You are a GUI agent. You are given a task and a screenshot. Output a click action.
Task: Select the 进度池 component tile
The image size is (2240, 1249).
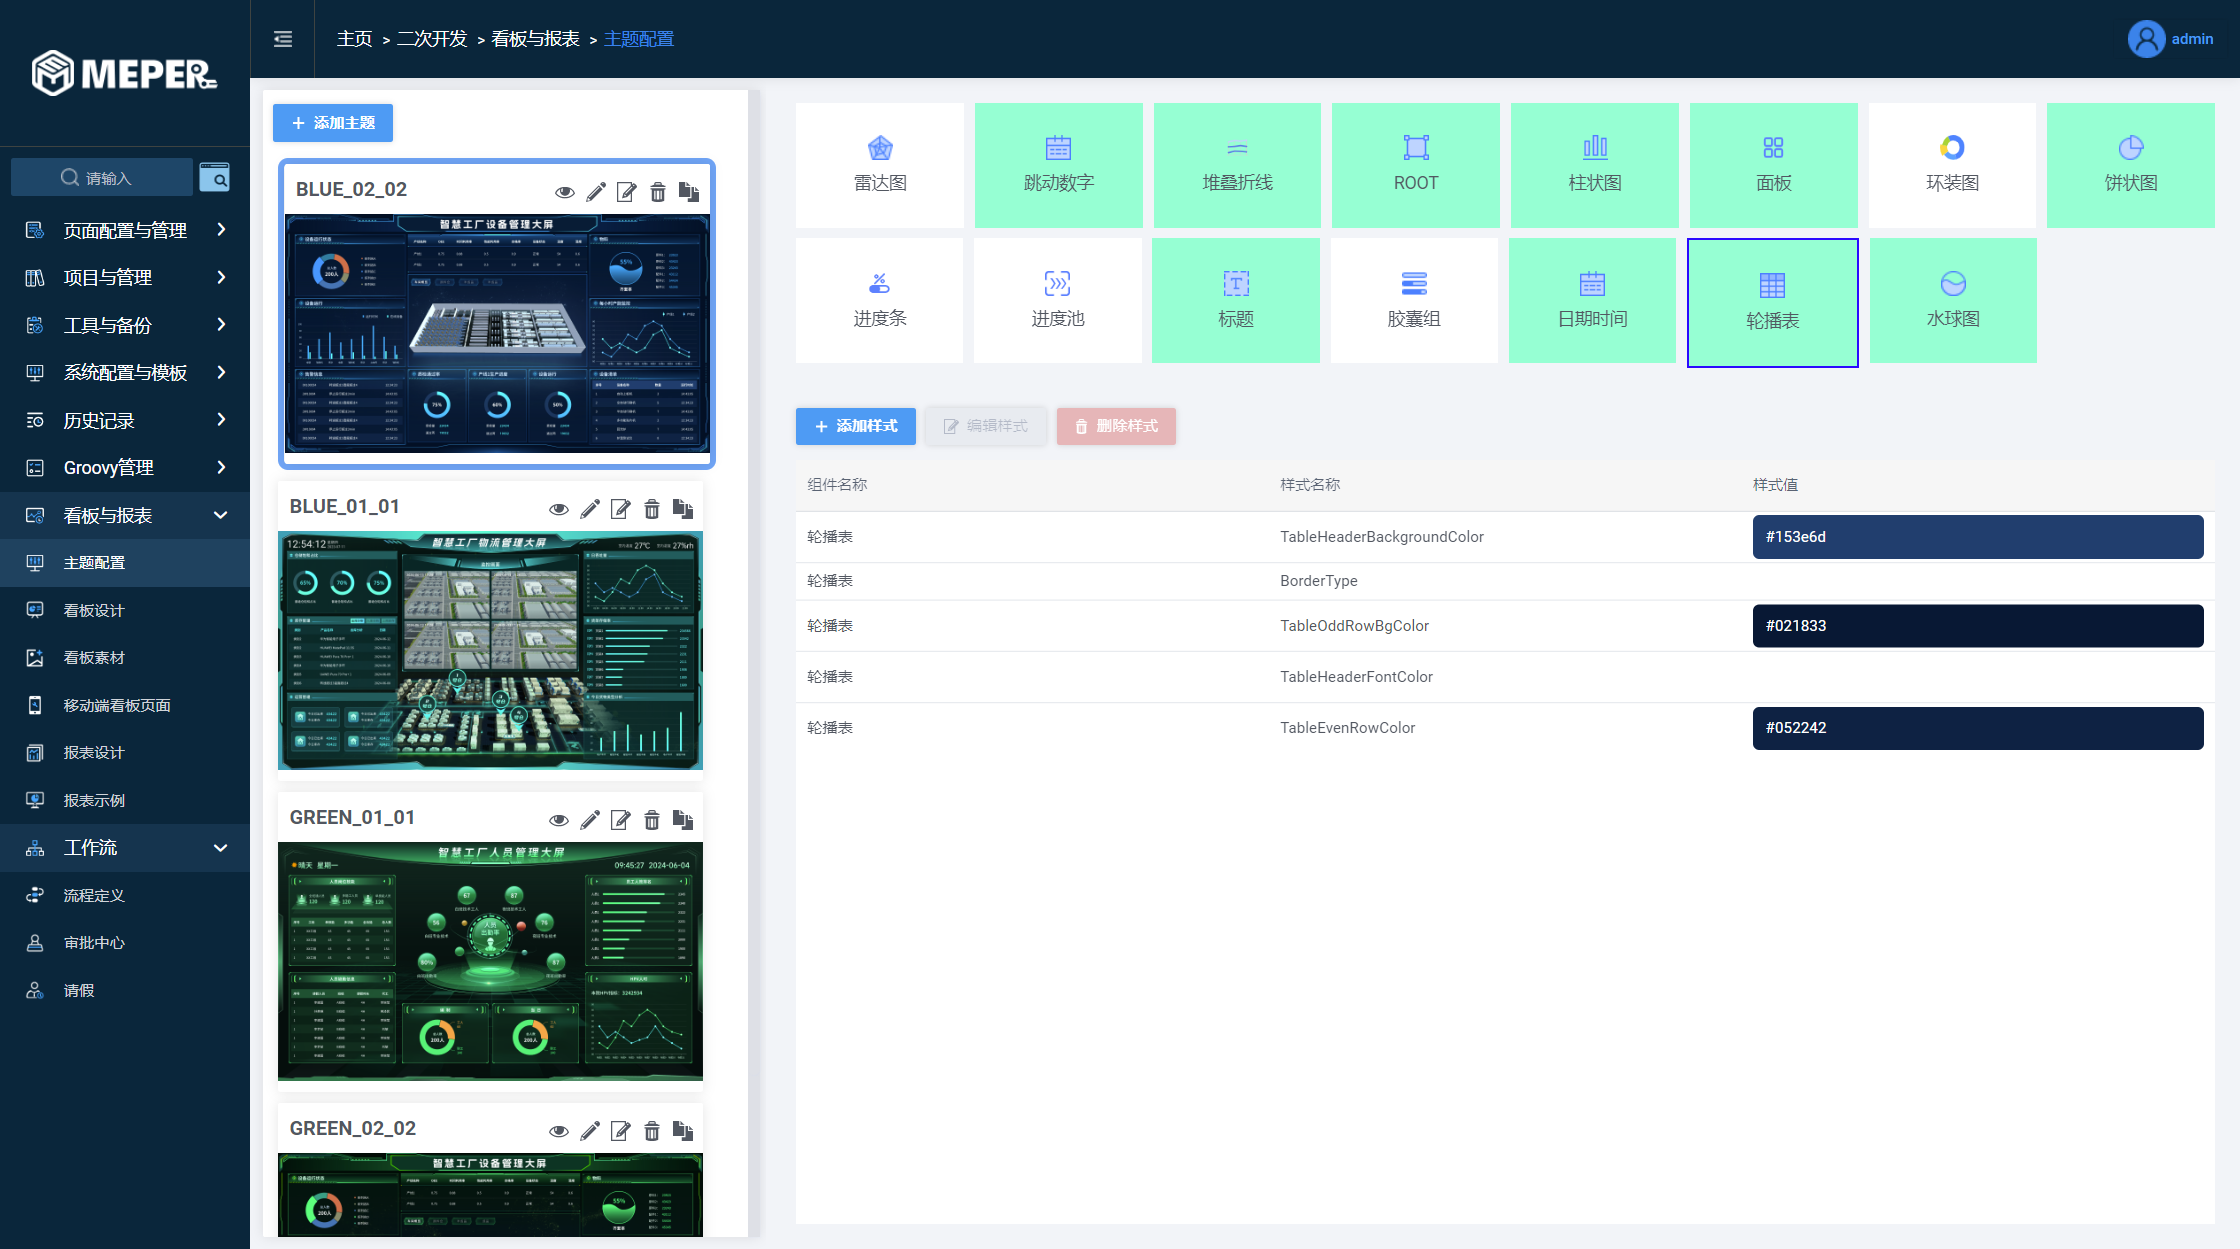[1058, 300]
